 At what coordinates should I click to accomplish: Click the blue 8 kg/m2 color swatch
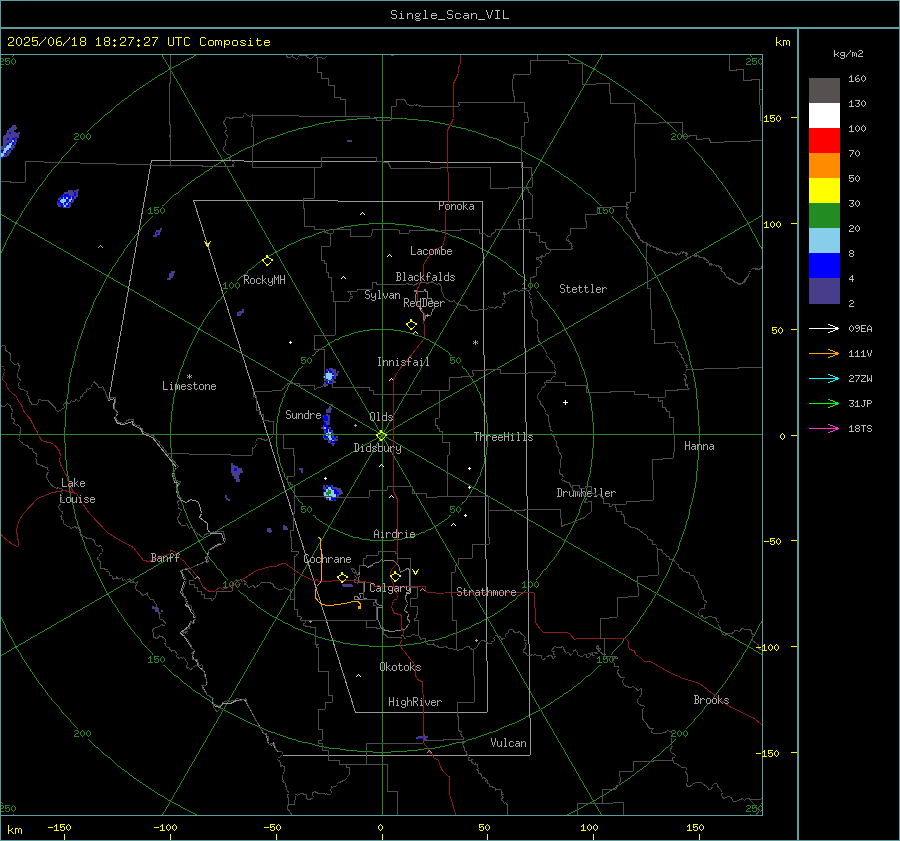point(824,266)
